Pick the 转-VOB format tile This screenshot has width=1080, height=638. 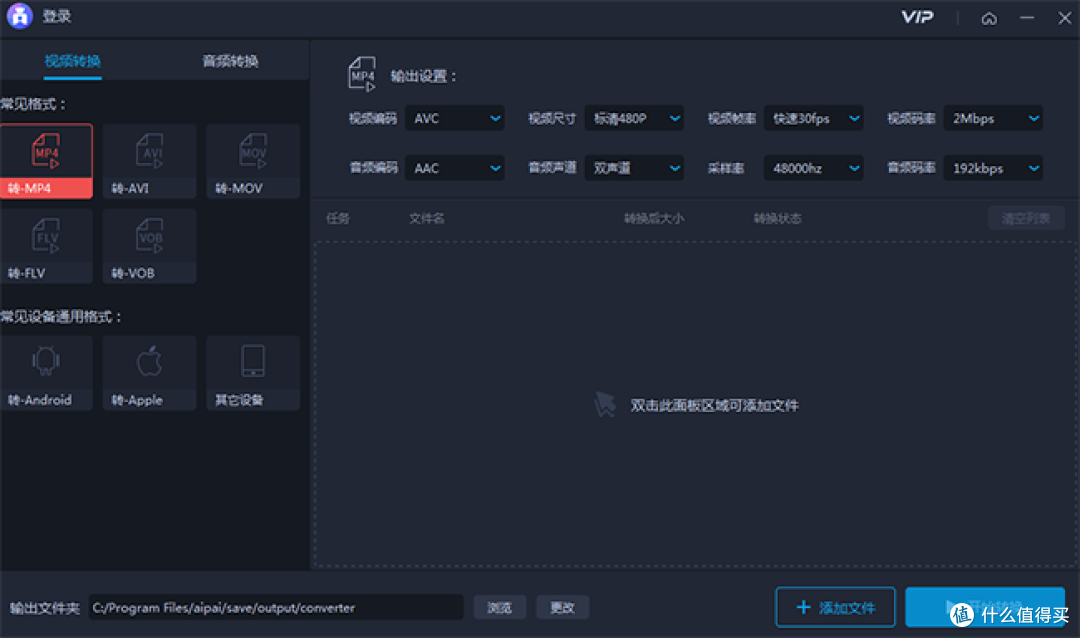coord(149,246)
